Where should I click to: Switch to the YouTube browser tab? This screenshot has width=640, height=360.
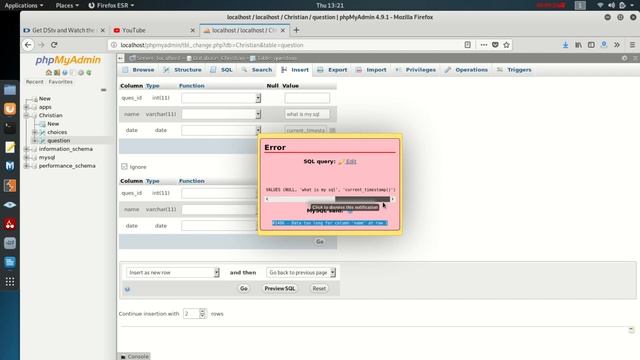pos(155,30)
